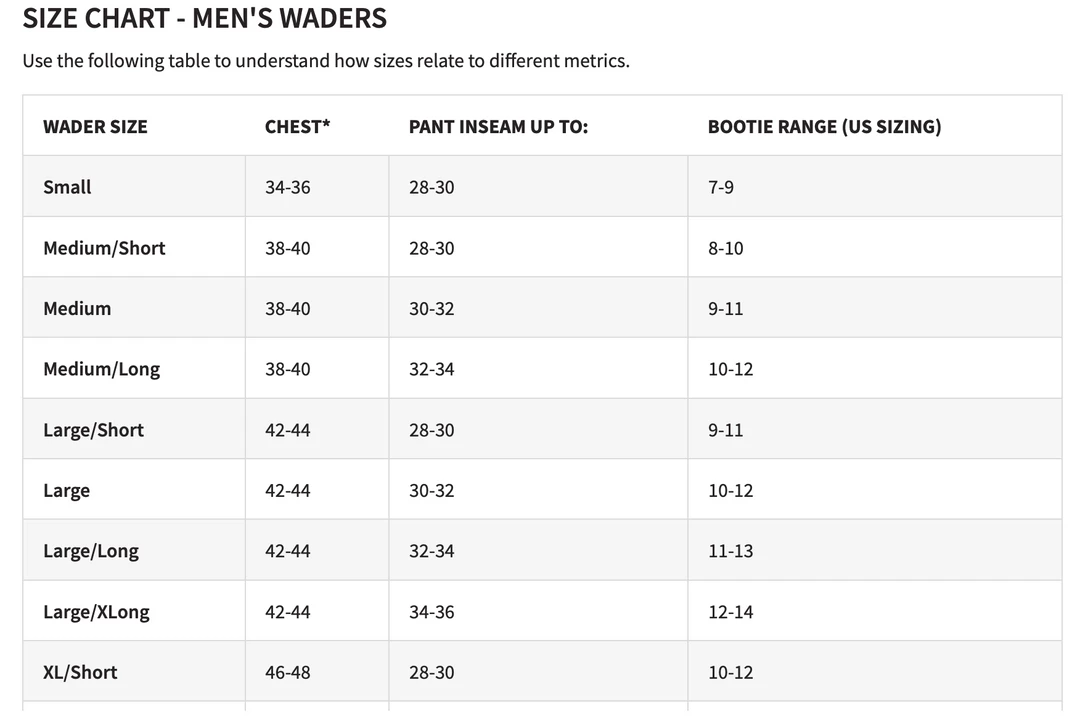This screenshot has width=1080, height=725.
Task: Click the 34-36 inseam value for Large/XLong
Action: [431, 612]
